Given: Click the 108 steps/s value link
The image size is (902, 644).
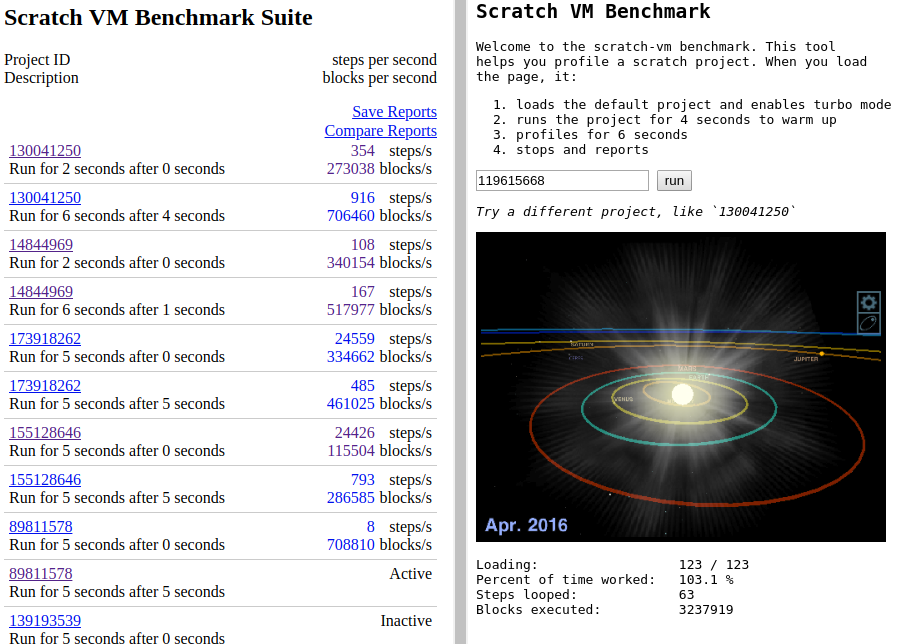Looking at the screenshot, I should [x=362, y=245].
